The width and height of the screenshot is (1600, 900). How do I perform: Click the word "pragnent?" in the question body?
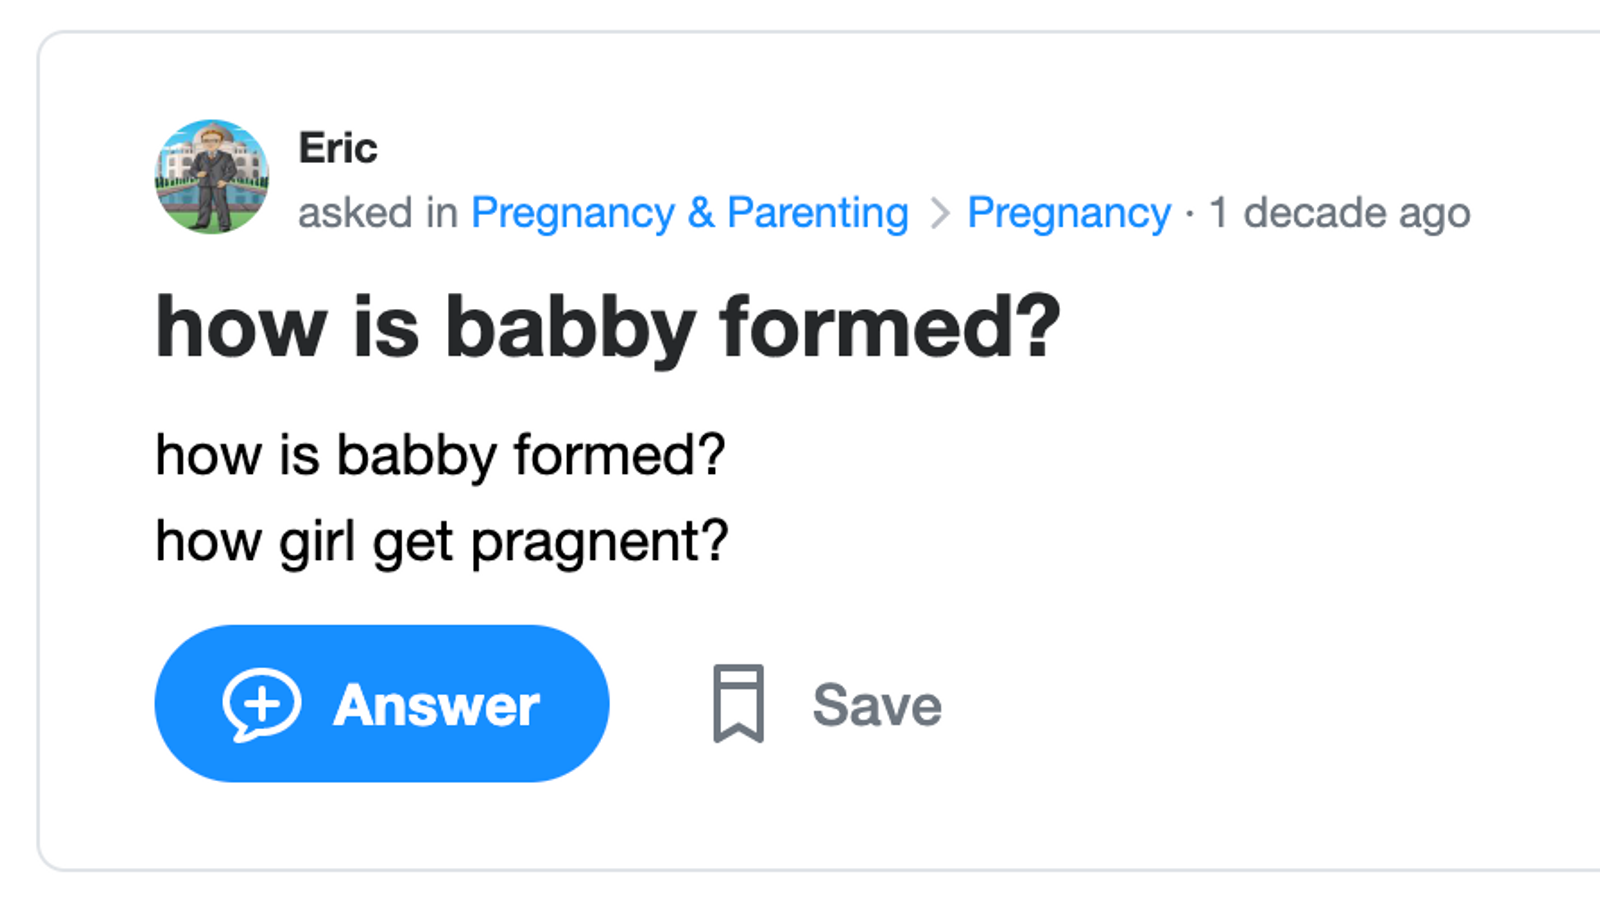pyautogui.click(x=599, y=543)
